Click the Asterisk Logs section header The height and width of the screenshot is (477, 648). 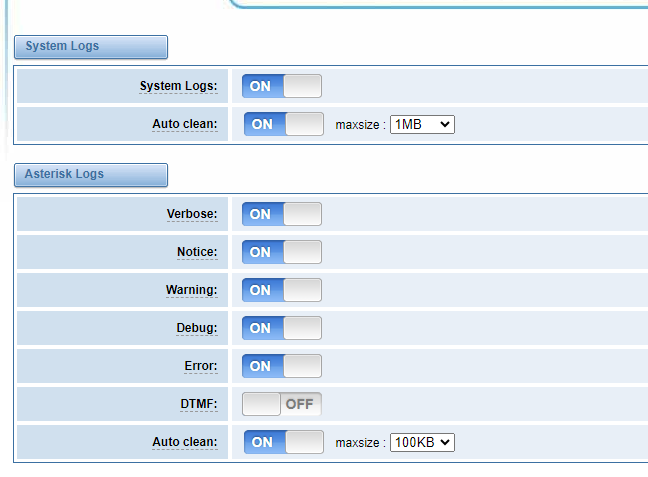point(91,175)
